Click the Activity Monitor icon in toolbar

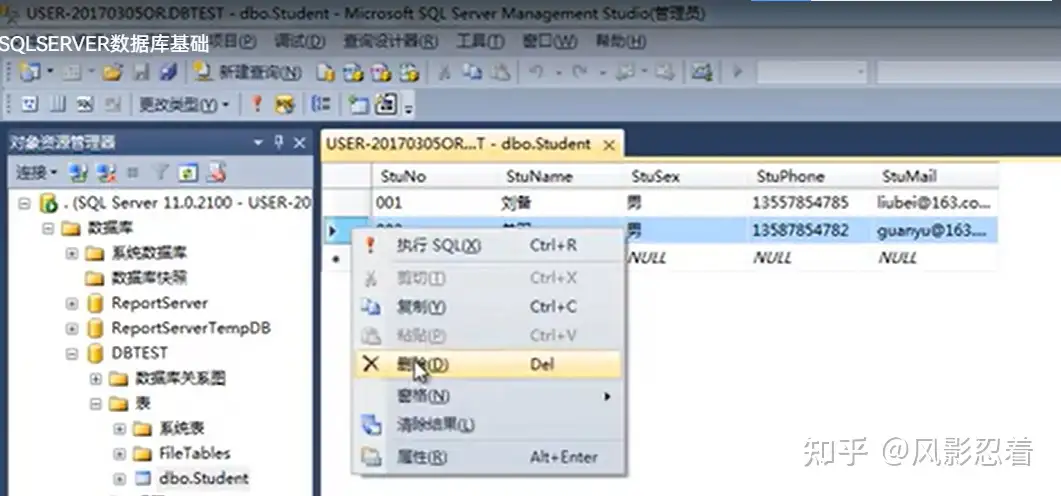702,72
